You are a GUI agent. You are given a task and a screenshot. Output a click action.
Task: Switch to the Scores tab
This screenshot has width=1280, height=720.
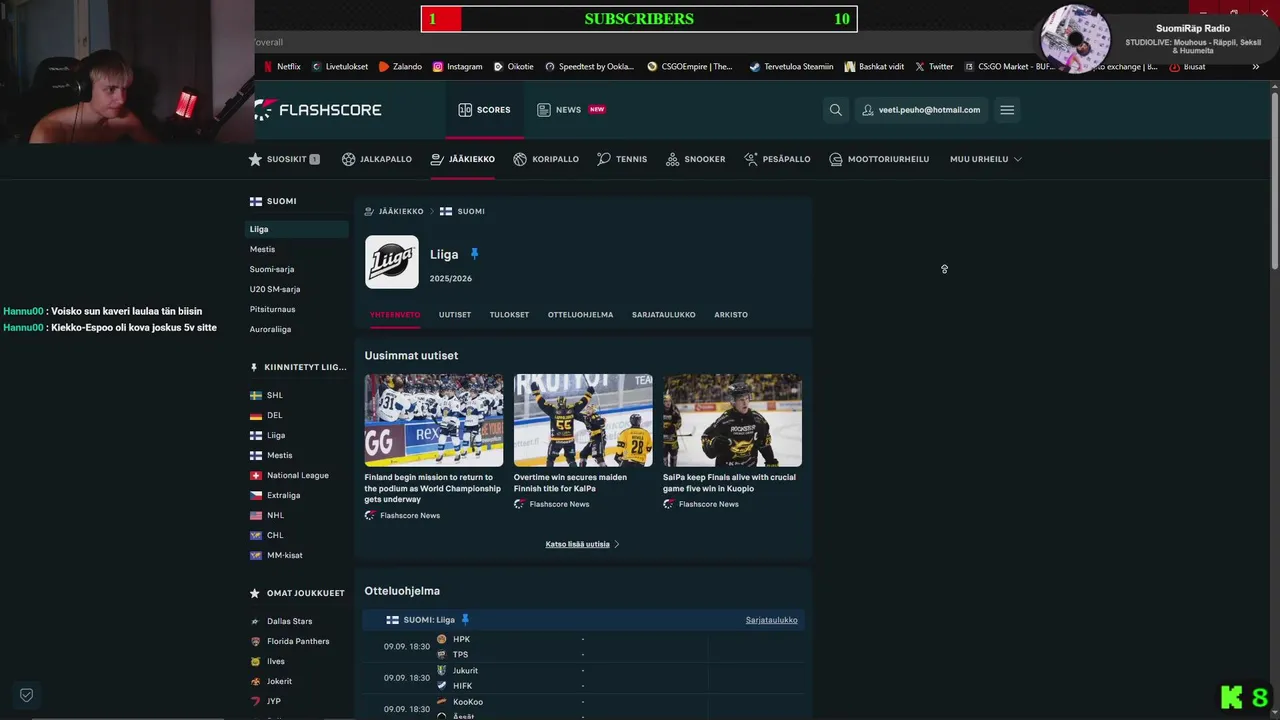pos(484,110)
